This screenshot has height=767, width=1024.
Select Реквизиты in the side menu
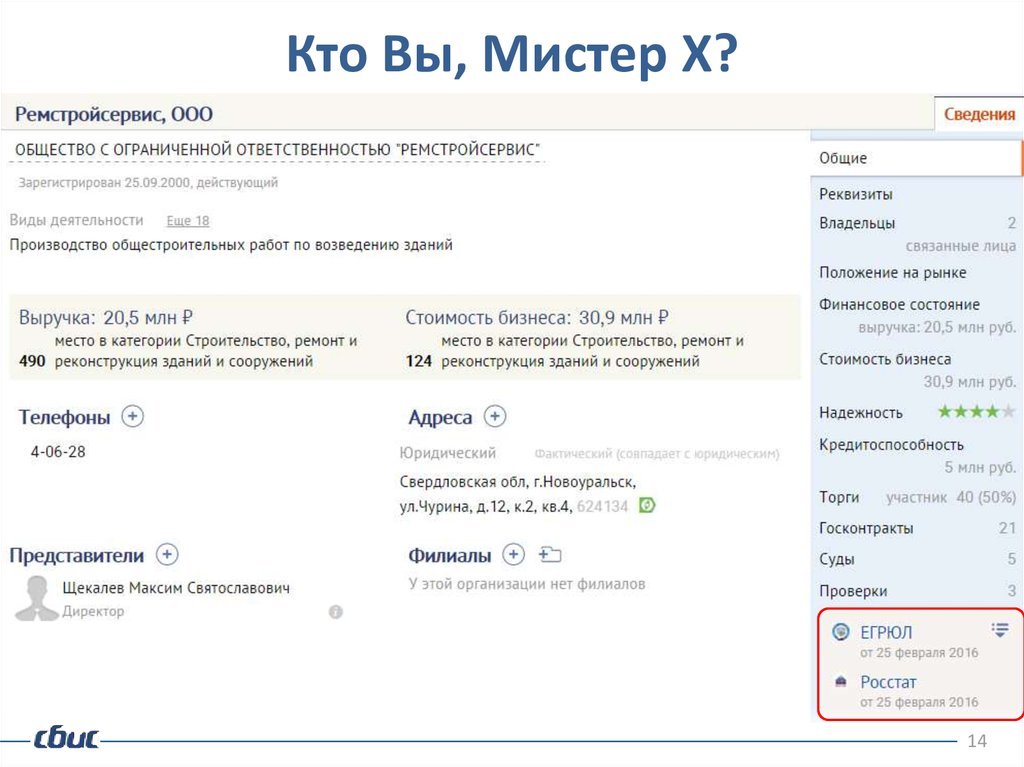(856, 194)
